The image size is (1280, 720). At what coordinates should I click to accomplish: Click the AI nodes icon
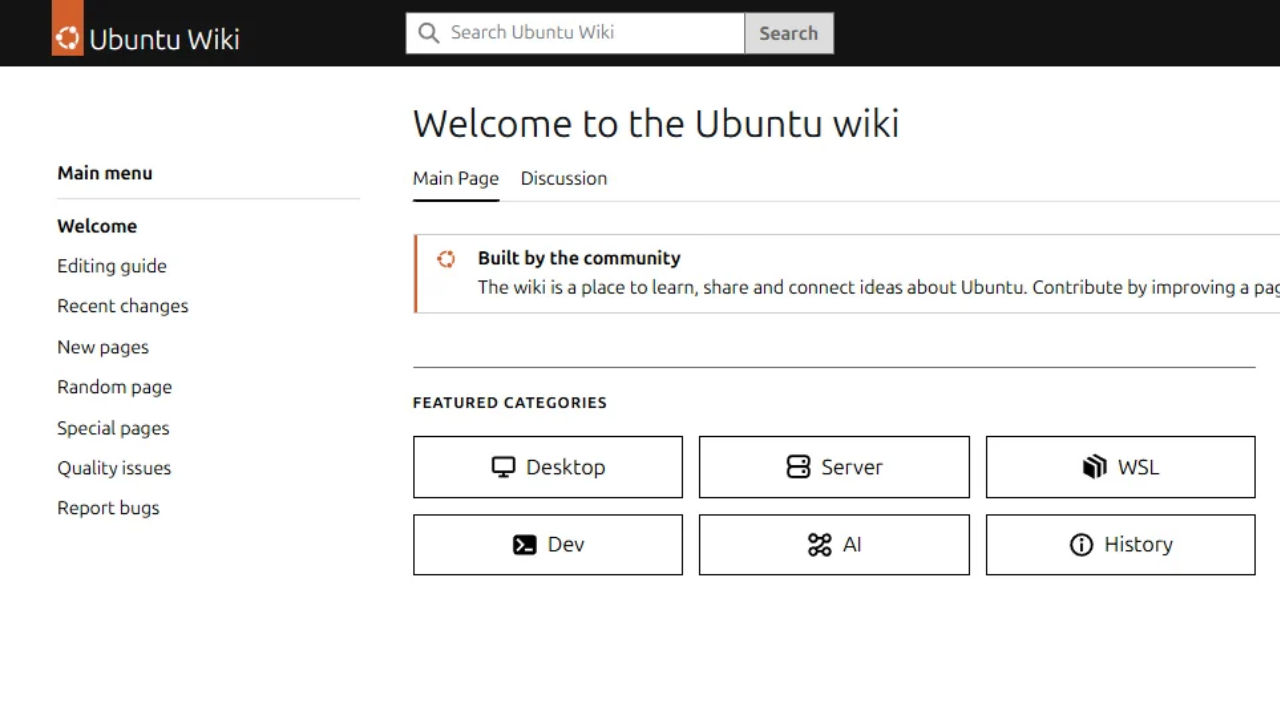(820, 545)
